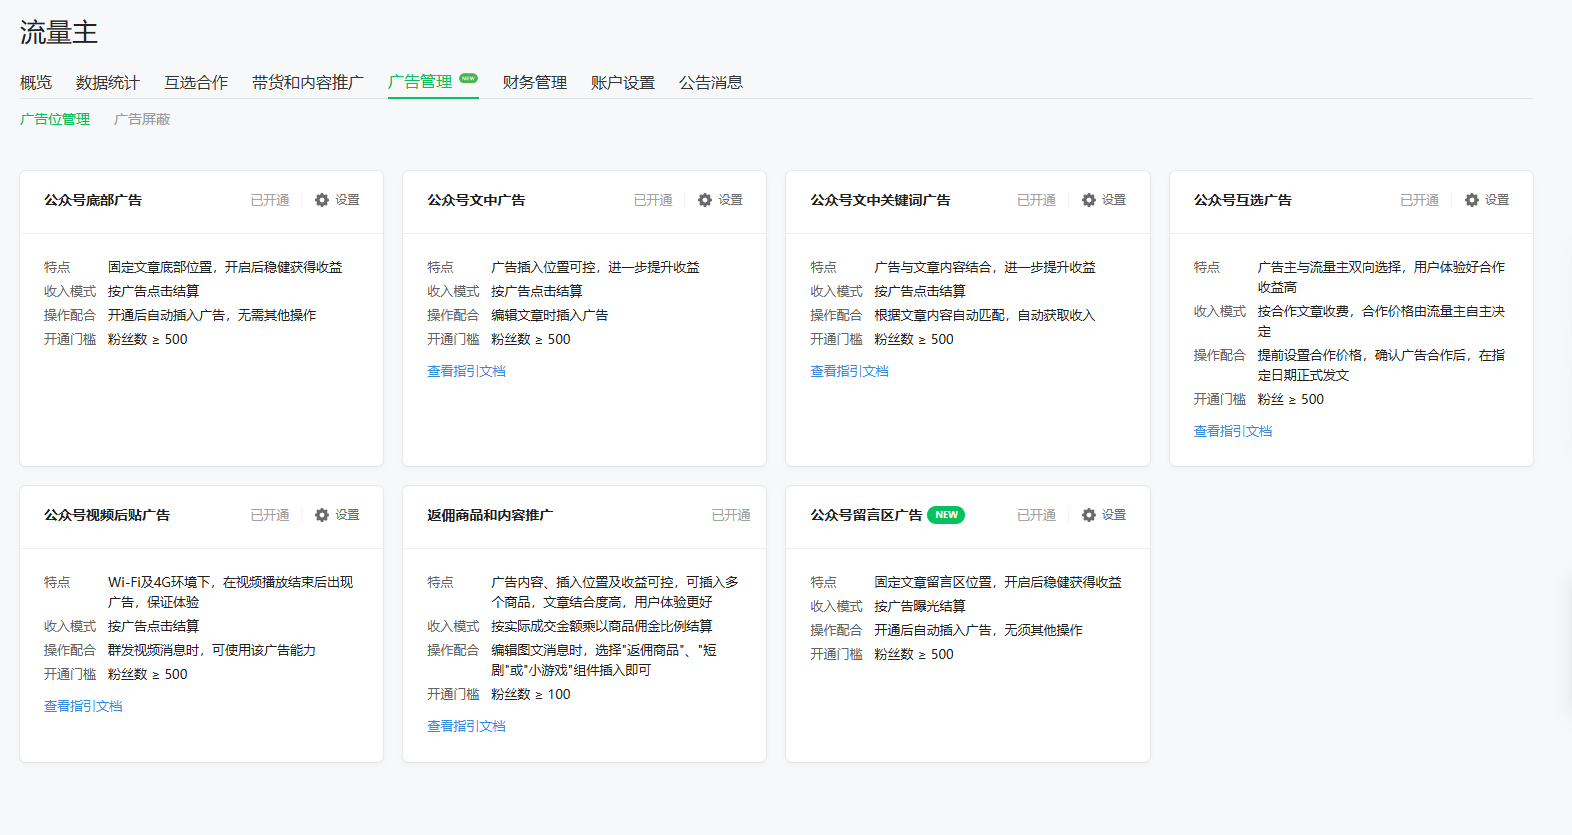Select 广告位管理 sub-tab
Viewport: 1572px width, 835px height.
55,119
